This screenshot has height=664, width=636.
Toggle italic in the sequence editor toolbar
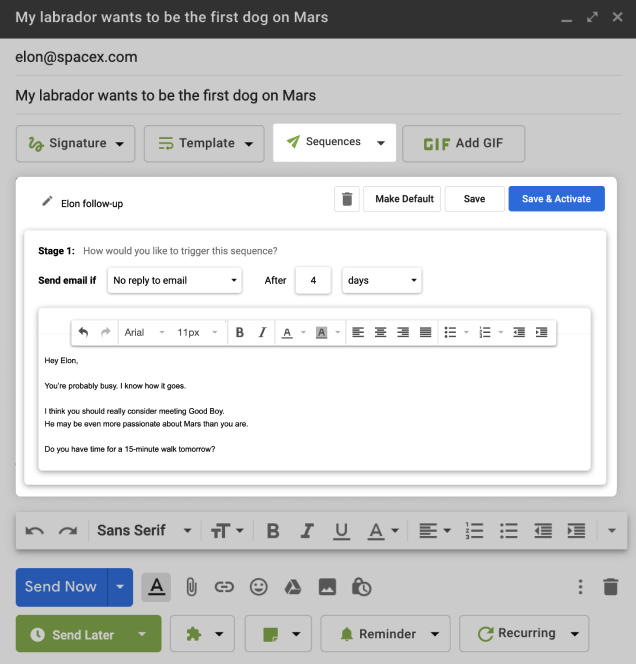(x=263, y=332)
